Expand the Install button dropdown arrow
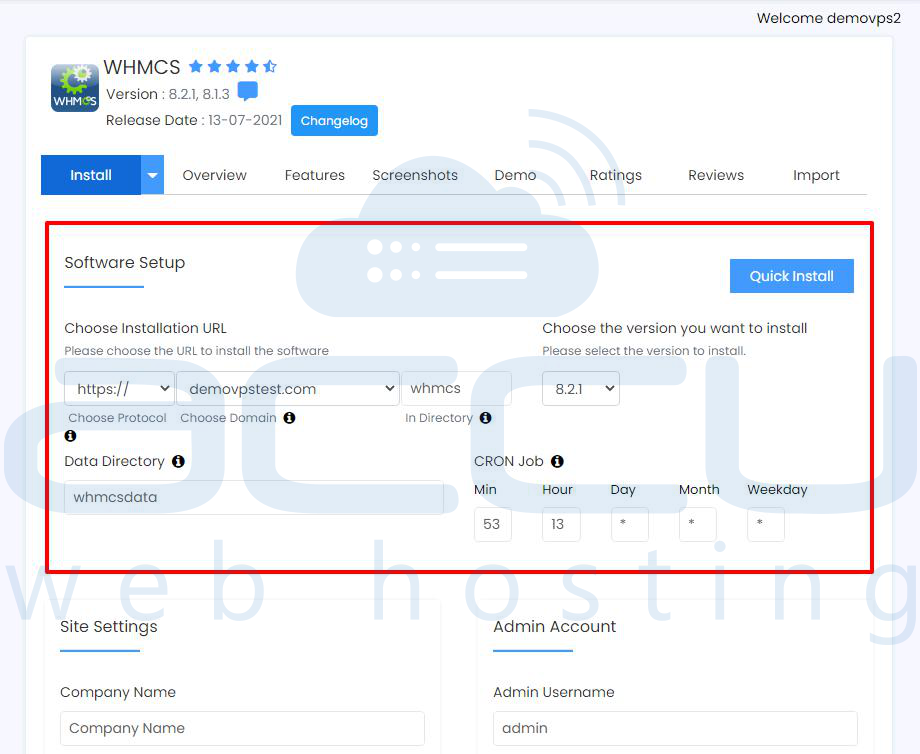Screen dimensions: 920x754 click(152, 175)
